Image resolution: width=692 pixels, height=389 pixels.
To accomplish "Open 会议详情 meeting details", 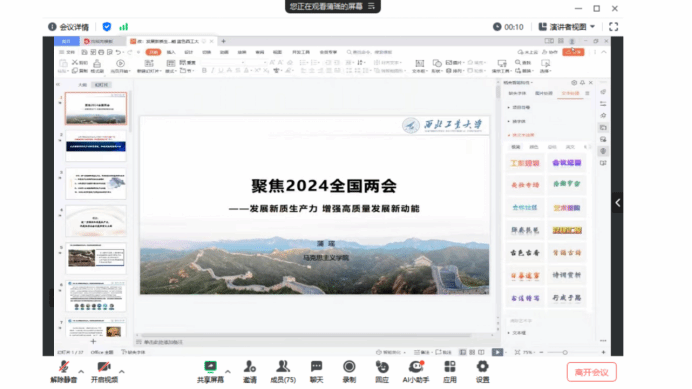I will 68,27.
